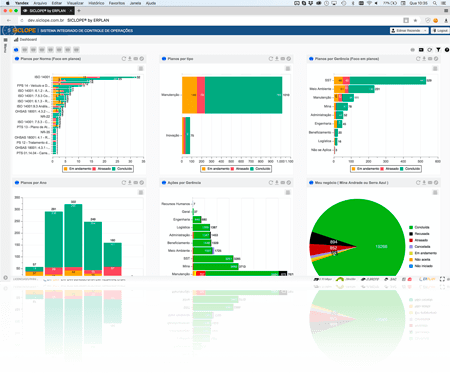The width and height of the screenshot is (450, 373).
Task: Toggle fullscreen icon in the bottom bar
Action: 442,279
